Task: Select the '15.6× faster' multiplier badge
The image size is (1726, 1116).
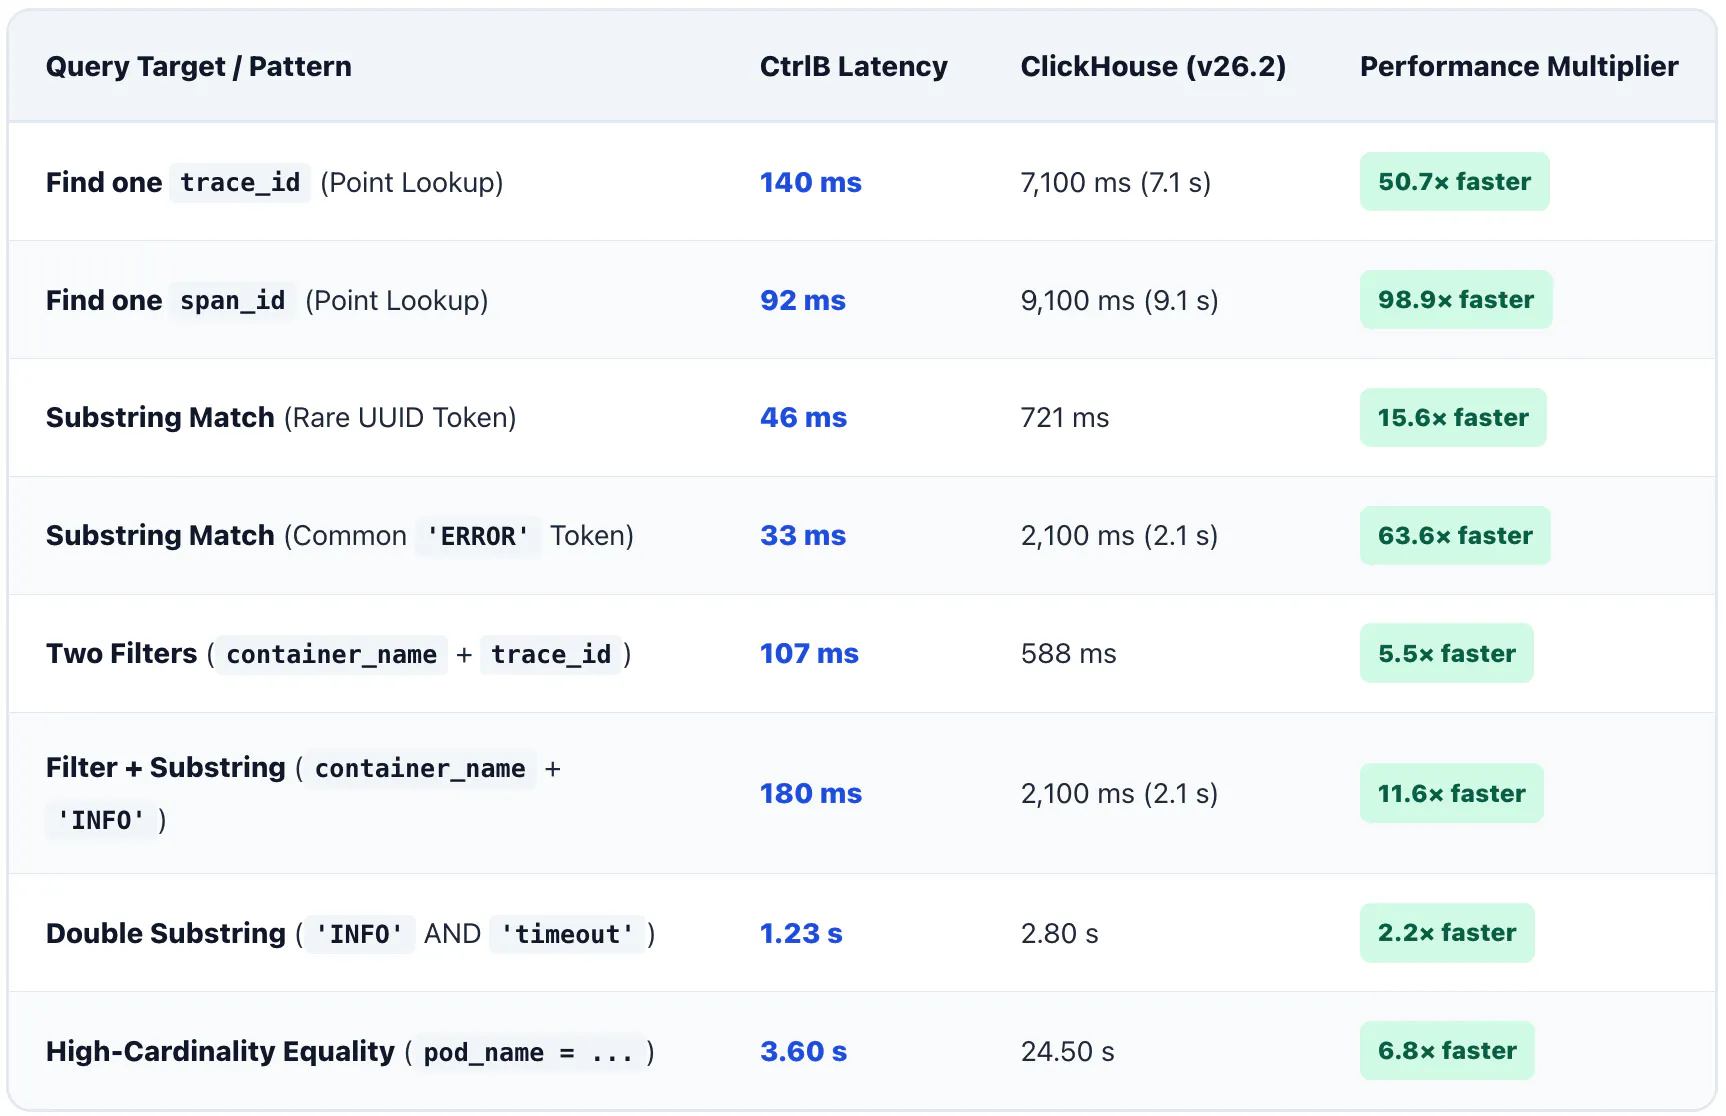Action: click(1453, 418)
